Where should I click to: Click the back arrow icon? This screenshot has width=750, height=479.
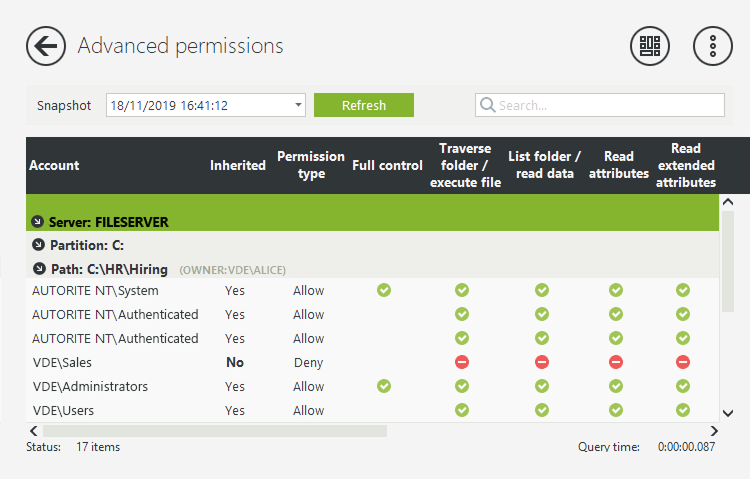(45, 46)
